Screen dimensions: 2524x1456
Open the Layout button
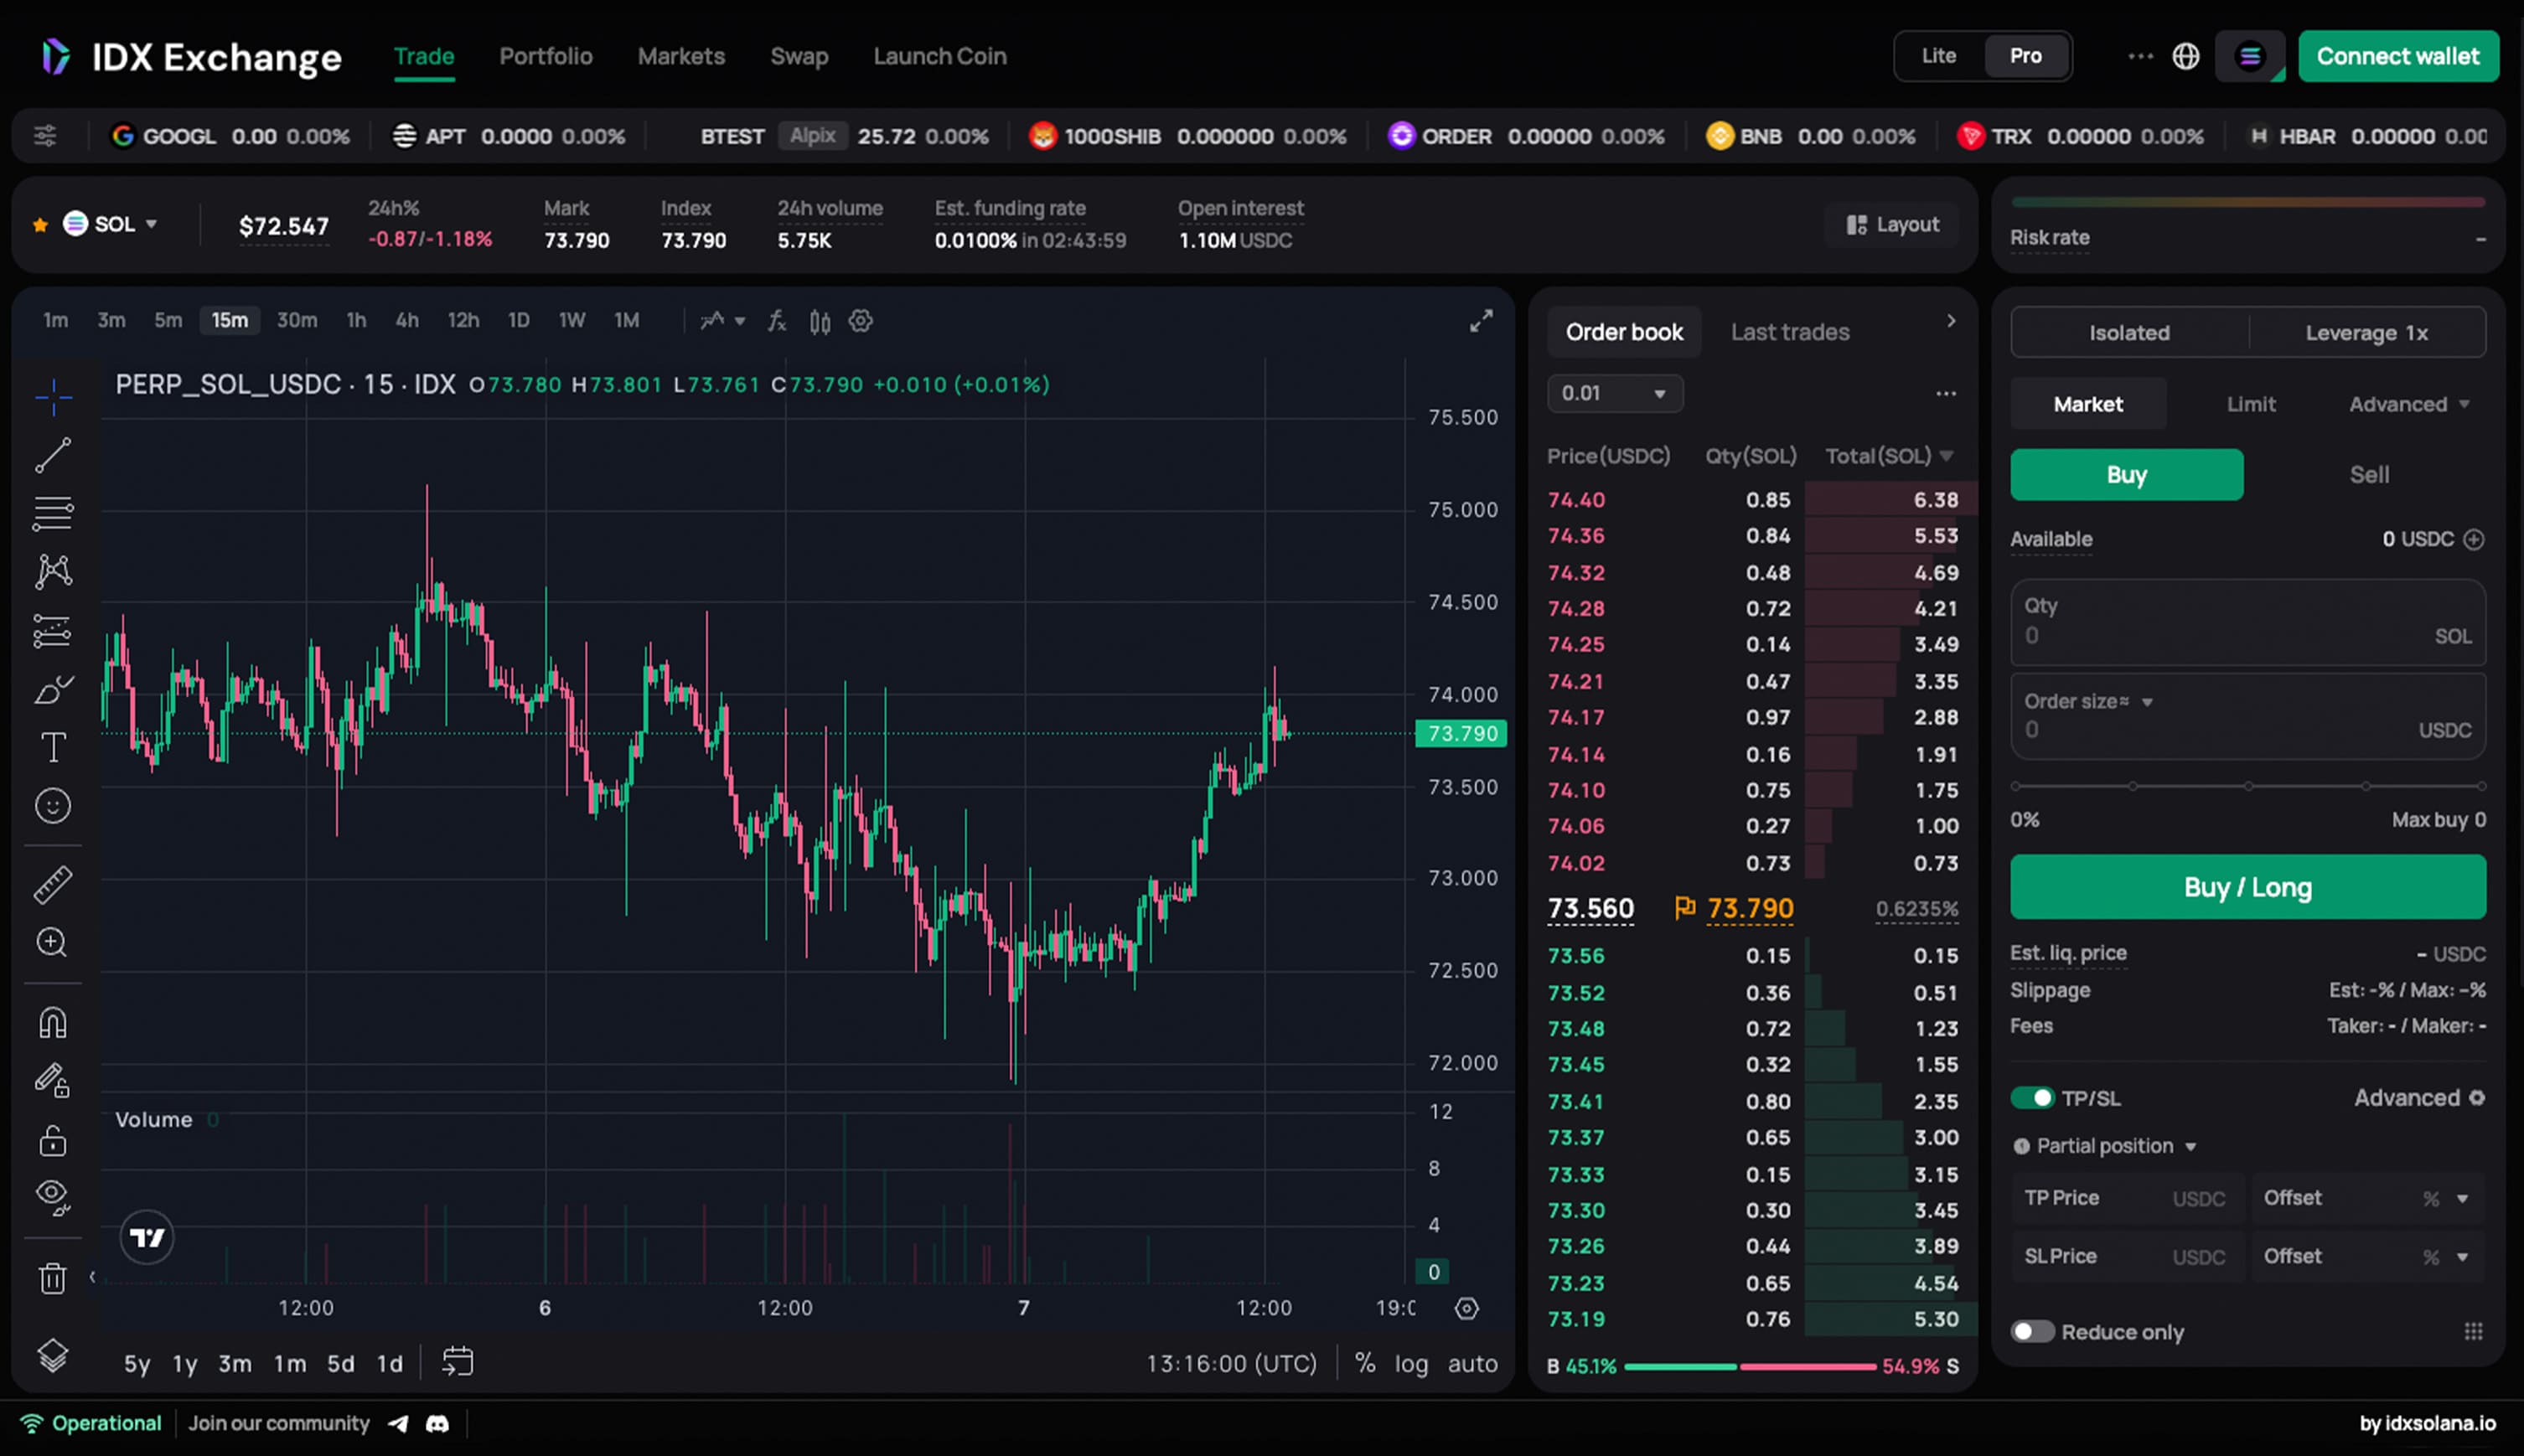tap(1893, 225)
